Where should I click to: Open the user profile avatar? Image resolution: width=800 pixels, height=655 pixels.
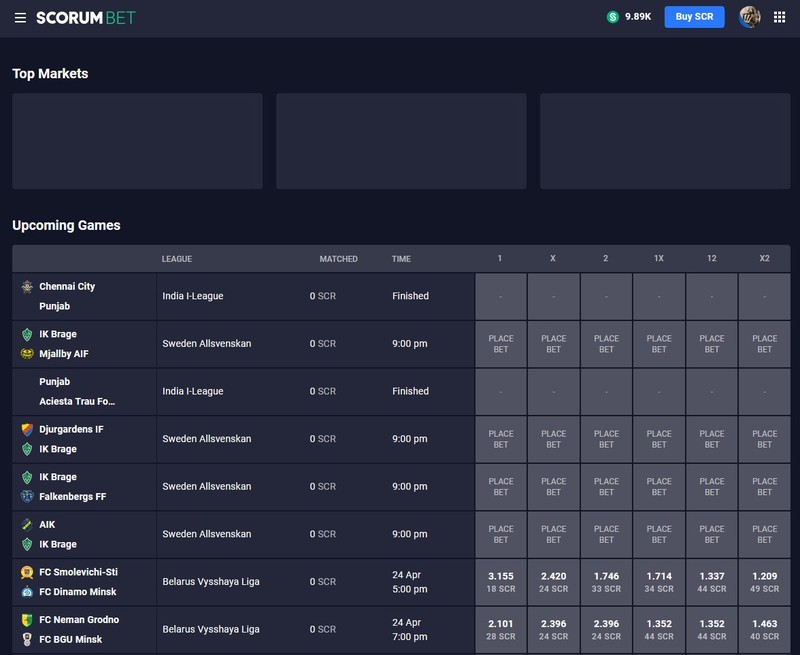click(749, 17)
